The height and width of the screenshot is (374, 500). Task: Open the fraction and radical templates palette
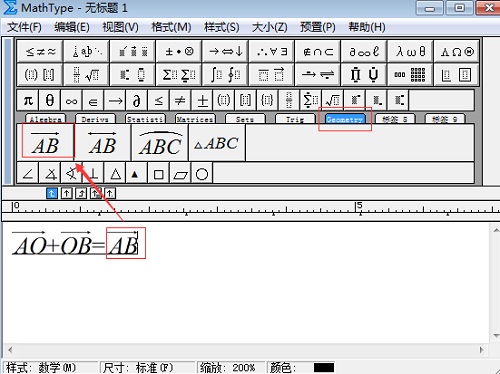pyautogui.click(x=86, y=74)
